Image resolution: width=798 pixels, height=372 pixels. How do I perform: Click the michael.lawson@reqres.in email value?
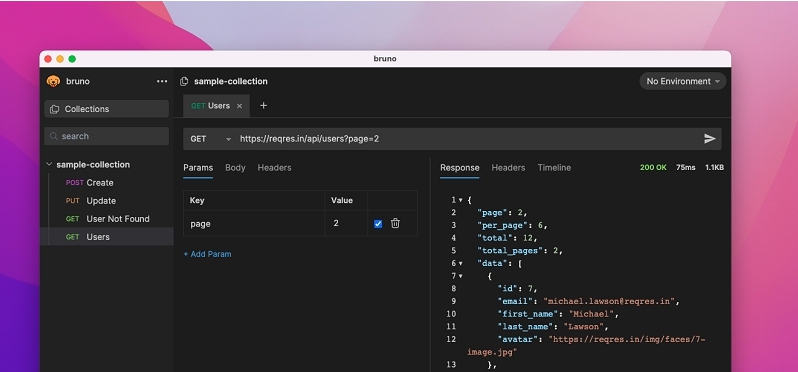click(x=609, y=301)
